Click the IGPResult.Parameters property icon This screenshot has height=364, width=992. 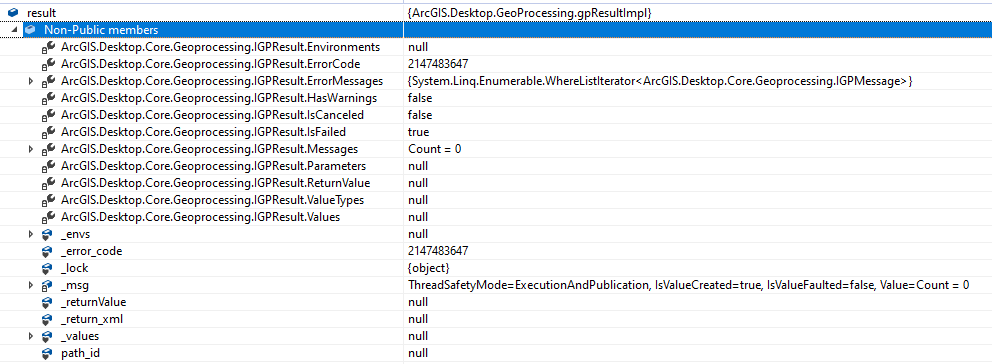tap(48, 166)
